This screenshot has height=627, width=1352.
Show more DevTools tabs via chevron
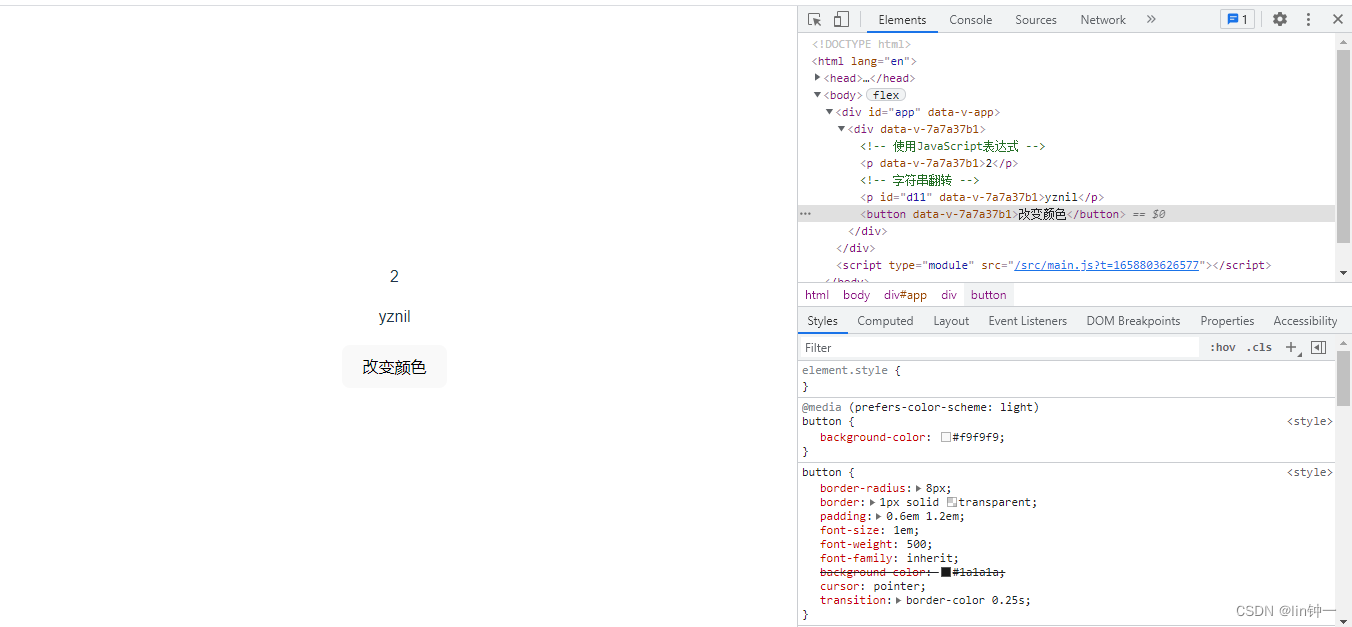point(1151,19)
